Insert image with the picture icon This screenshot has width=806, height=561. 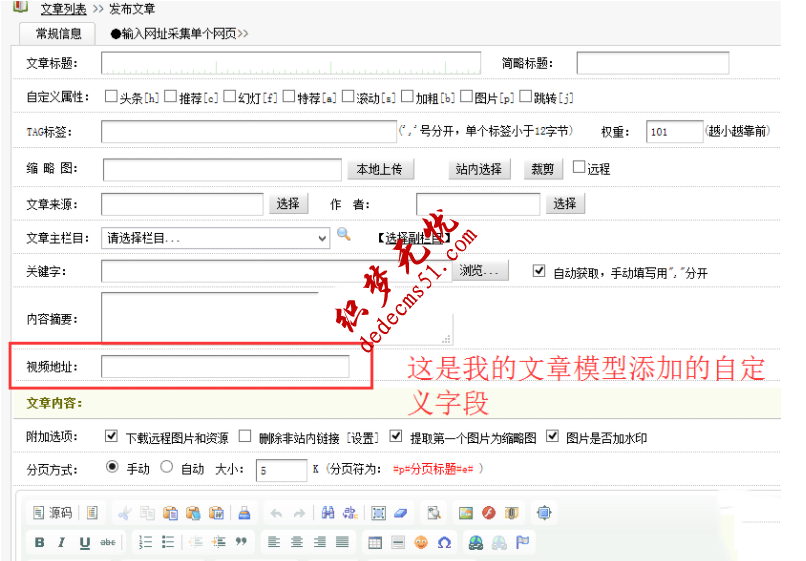(x=466, y=513)
